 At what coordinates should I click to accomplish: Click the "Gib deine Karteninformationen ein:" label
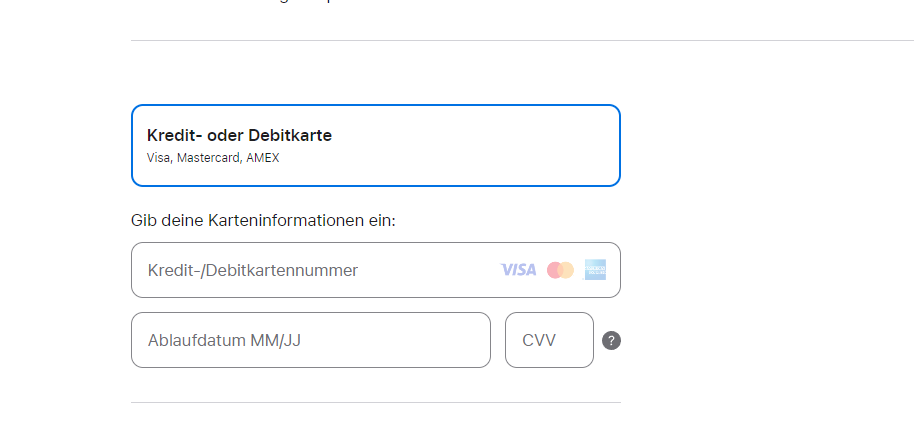263,220
